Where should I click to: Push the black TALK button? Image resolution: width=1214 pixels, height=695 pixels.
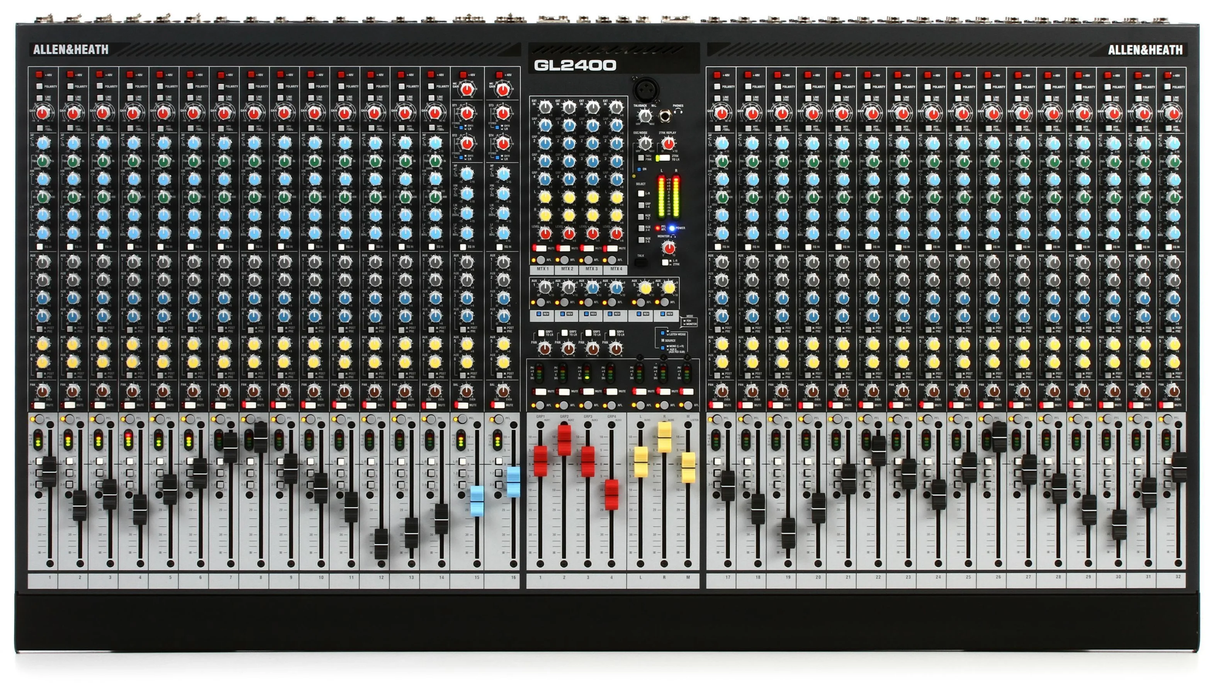click(641, 260)
